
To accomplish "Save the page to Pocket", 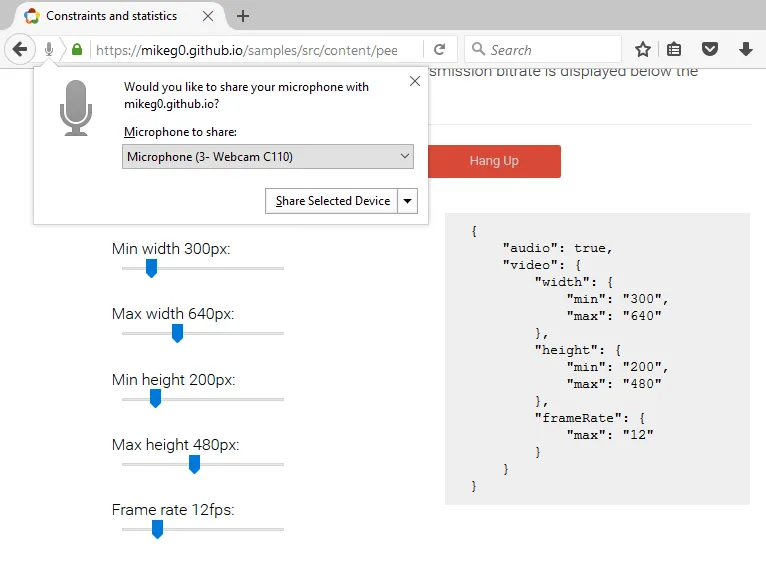I will point(709,49).
